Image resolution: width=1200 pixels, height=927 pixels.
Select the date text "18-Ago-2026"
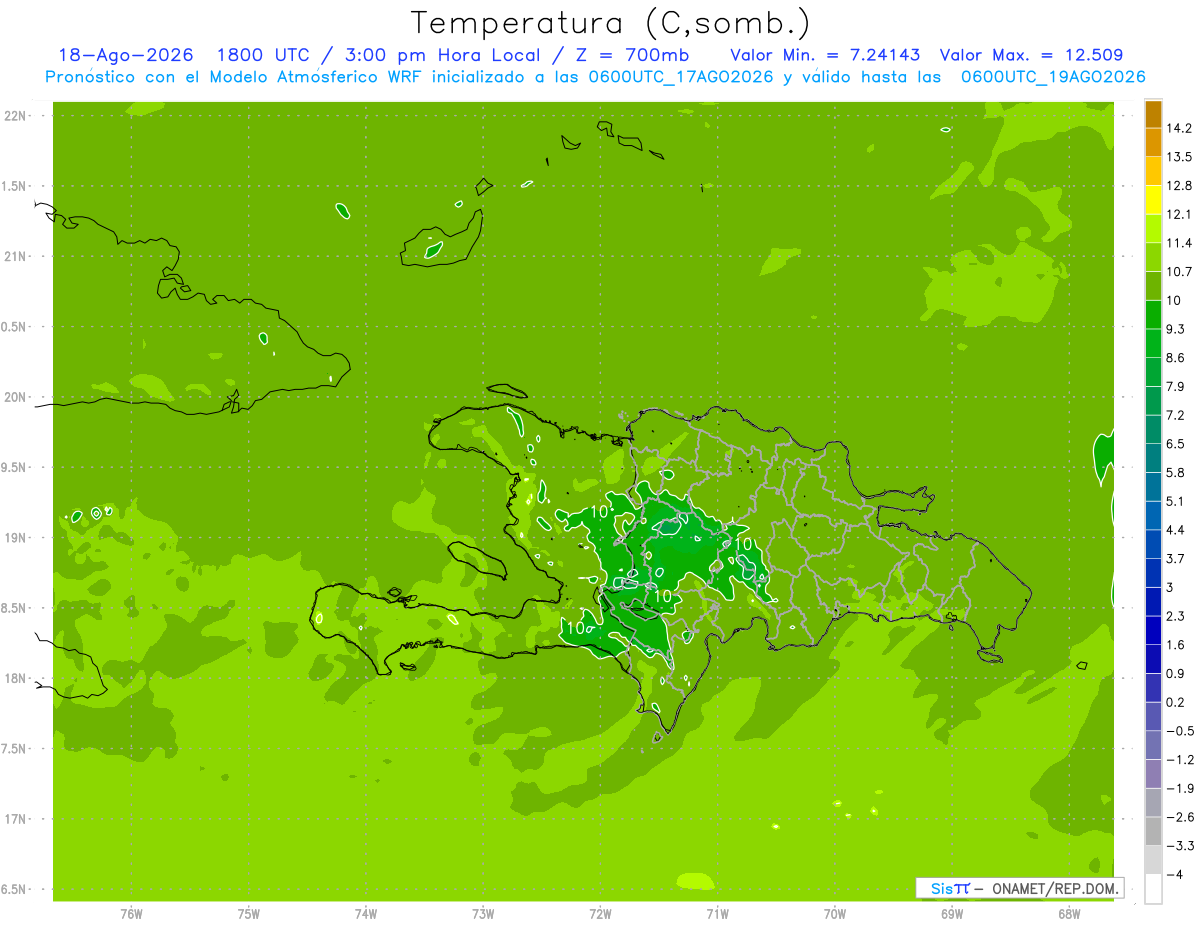coord(126,55)
